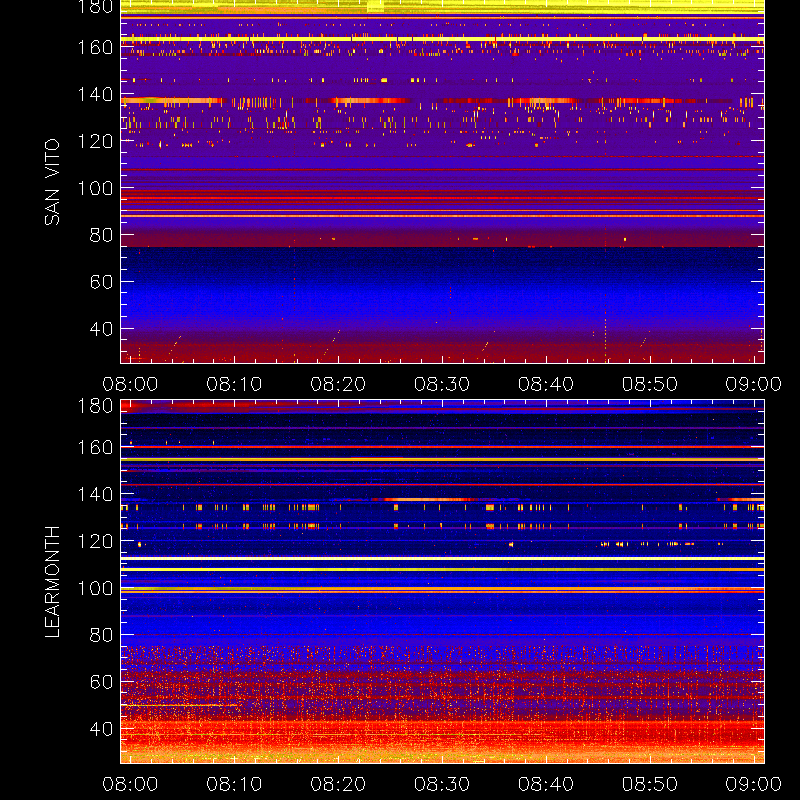Select the 80 tick label on San Vito plot
800x800 pixels.
tap(101, 235)
